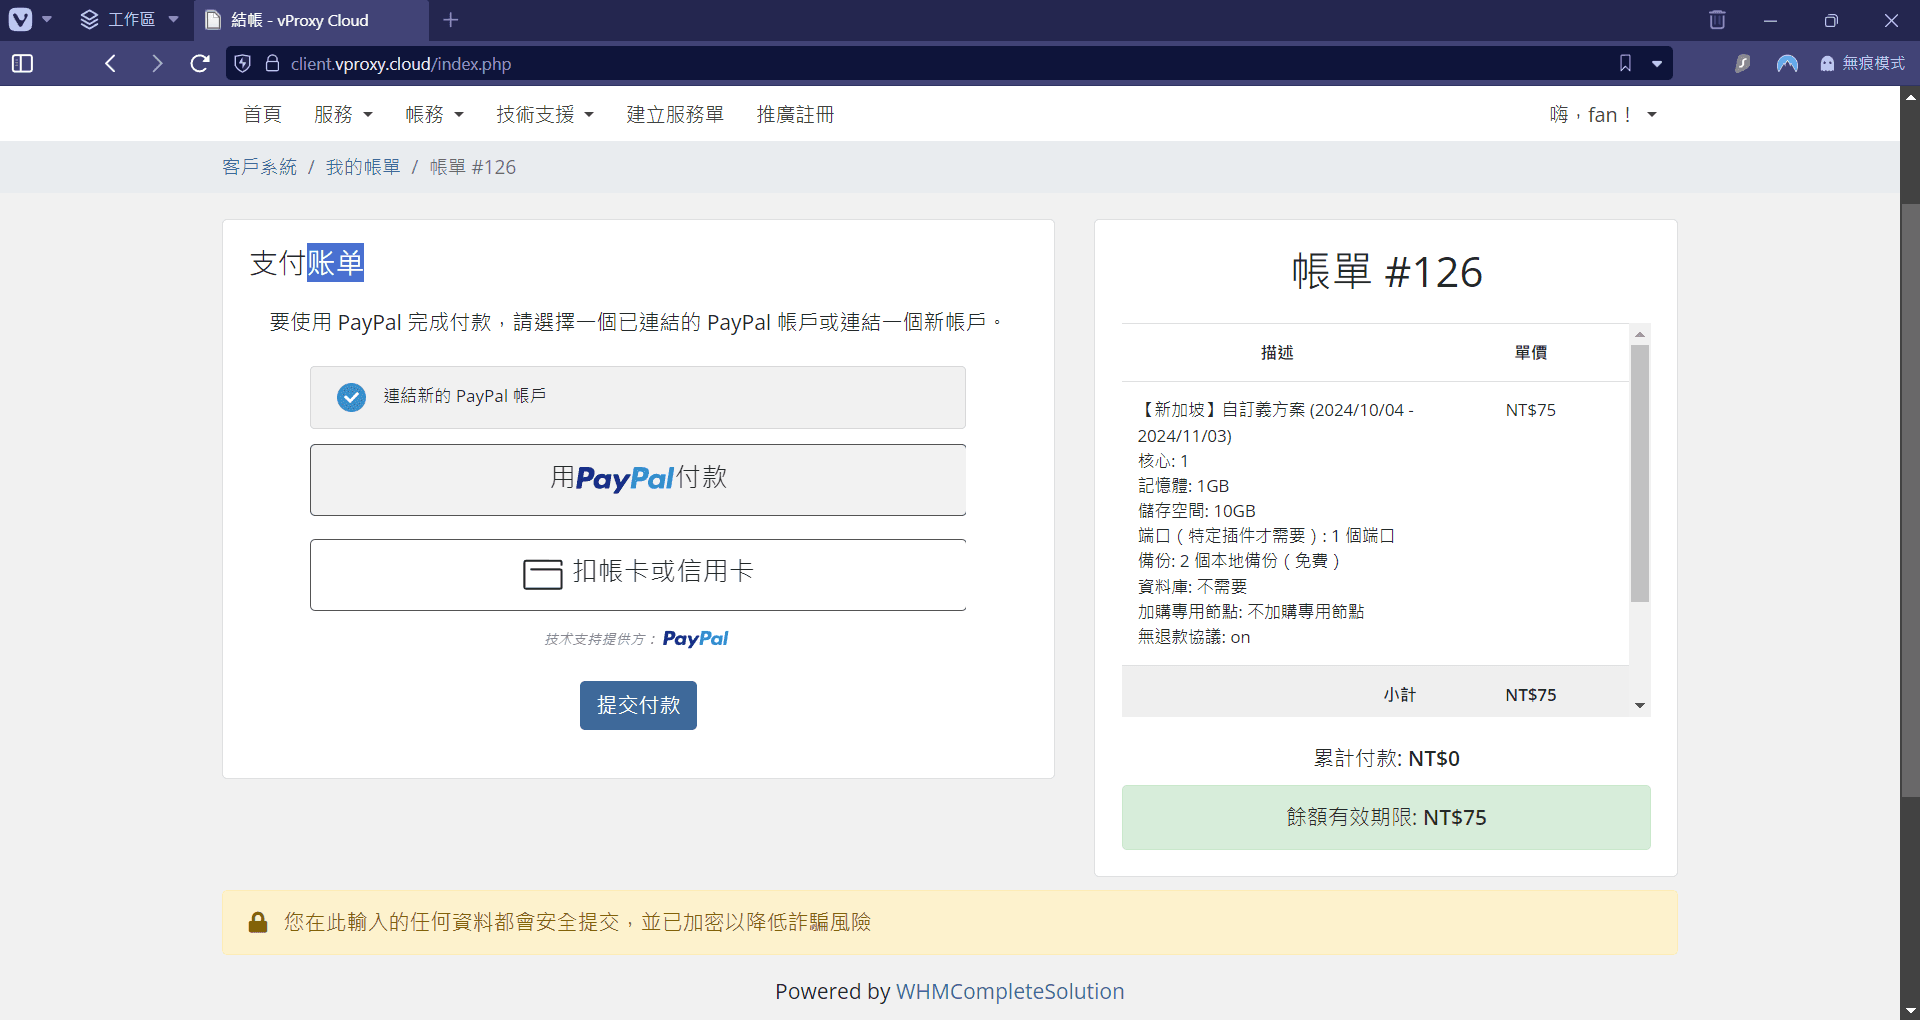Expand the Vivaldi menu dropdown arrow
Screen dimensions: 1920x1020
pos(47,19)
